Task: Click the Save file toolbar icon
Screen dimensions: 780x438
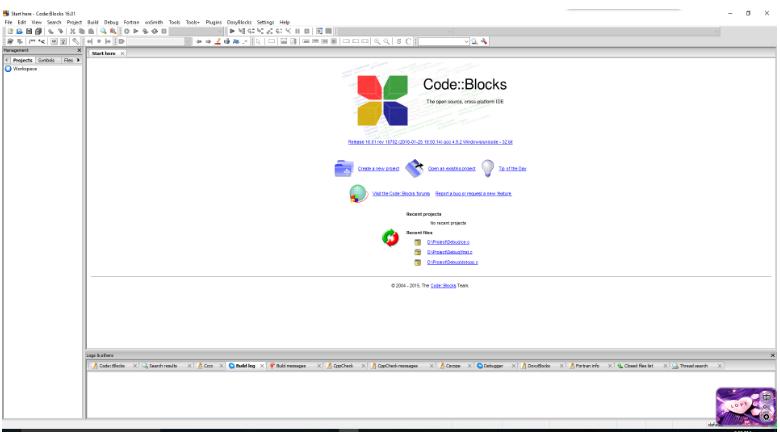Action: [29, 31]
